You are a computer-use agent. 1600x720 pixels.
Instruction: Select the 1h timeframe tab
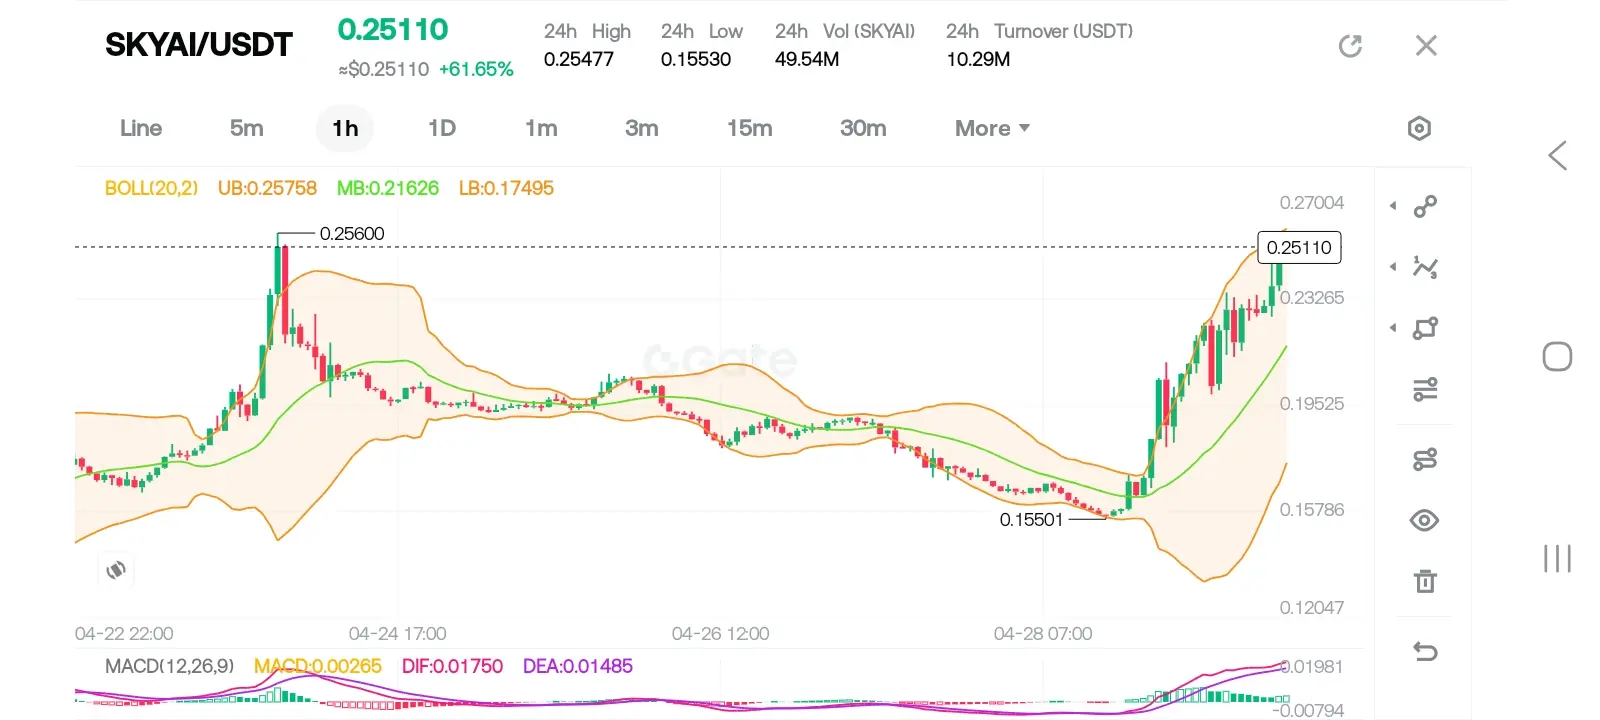pos(345,128)
